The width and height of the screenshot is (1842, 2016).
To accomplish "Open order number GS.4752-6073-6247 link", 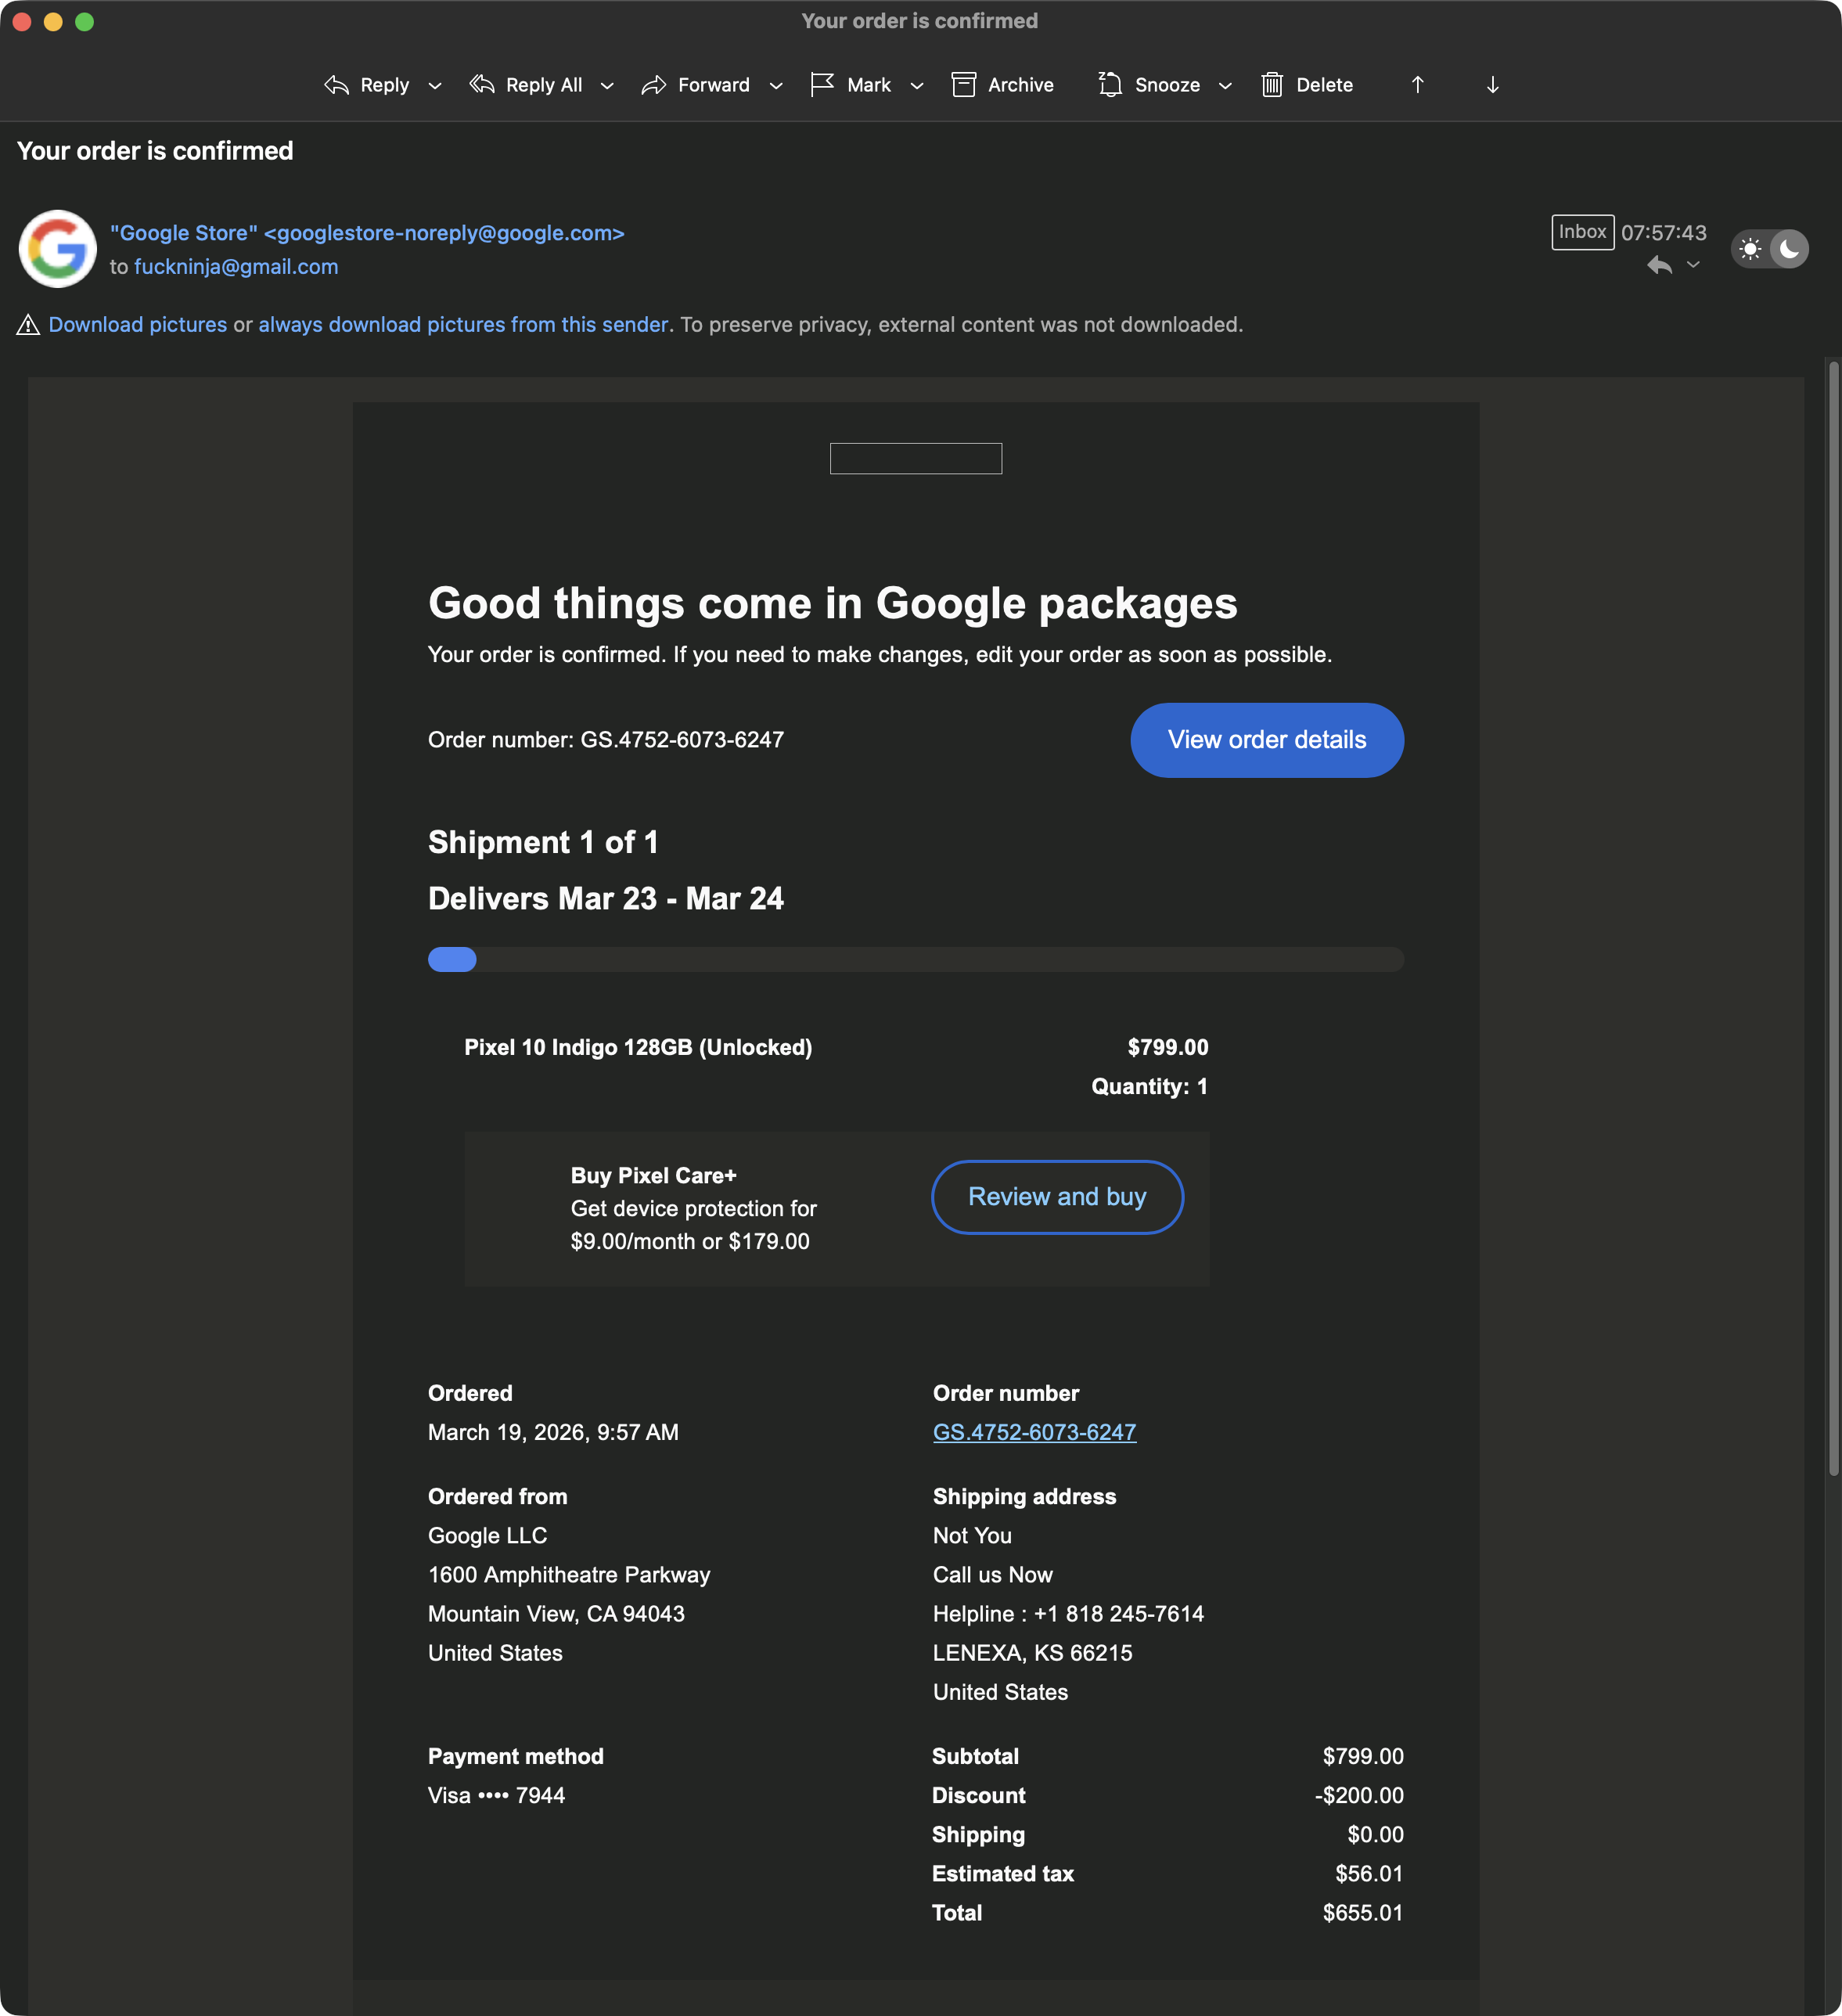I will click(x=1034, y=1432).
